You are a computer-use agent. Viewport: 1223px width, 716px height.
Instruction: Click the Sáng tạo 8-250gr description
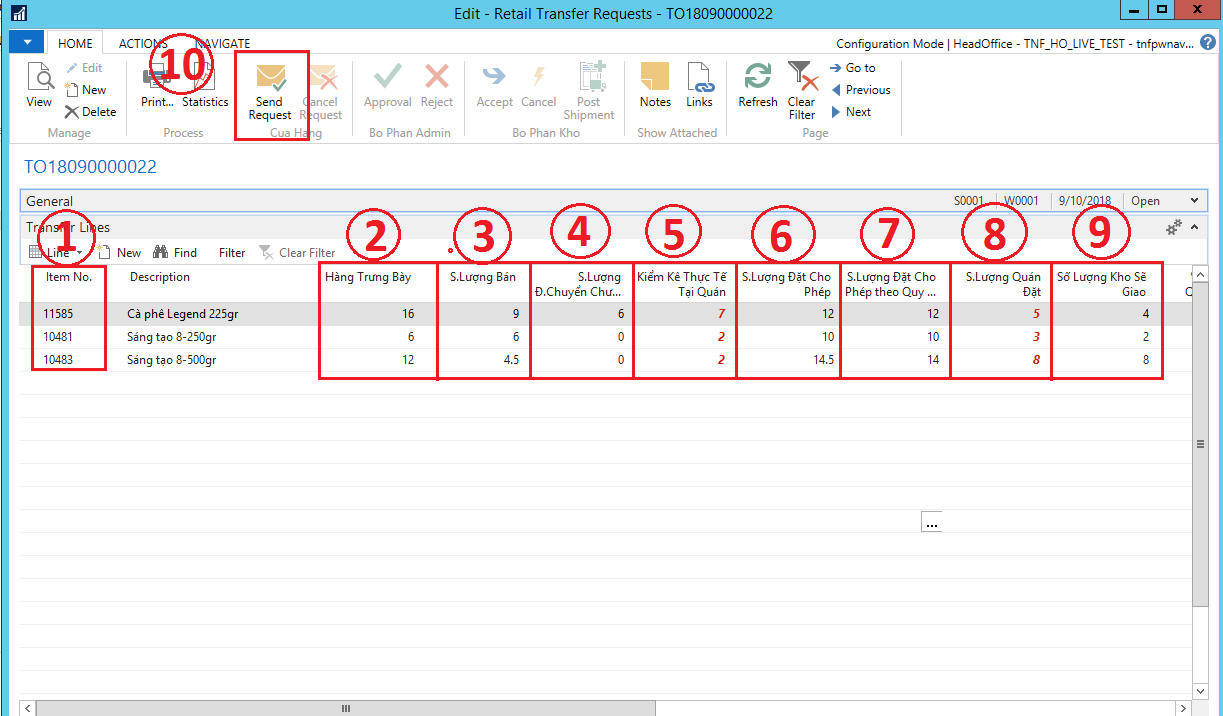pos(173,337)
